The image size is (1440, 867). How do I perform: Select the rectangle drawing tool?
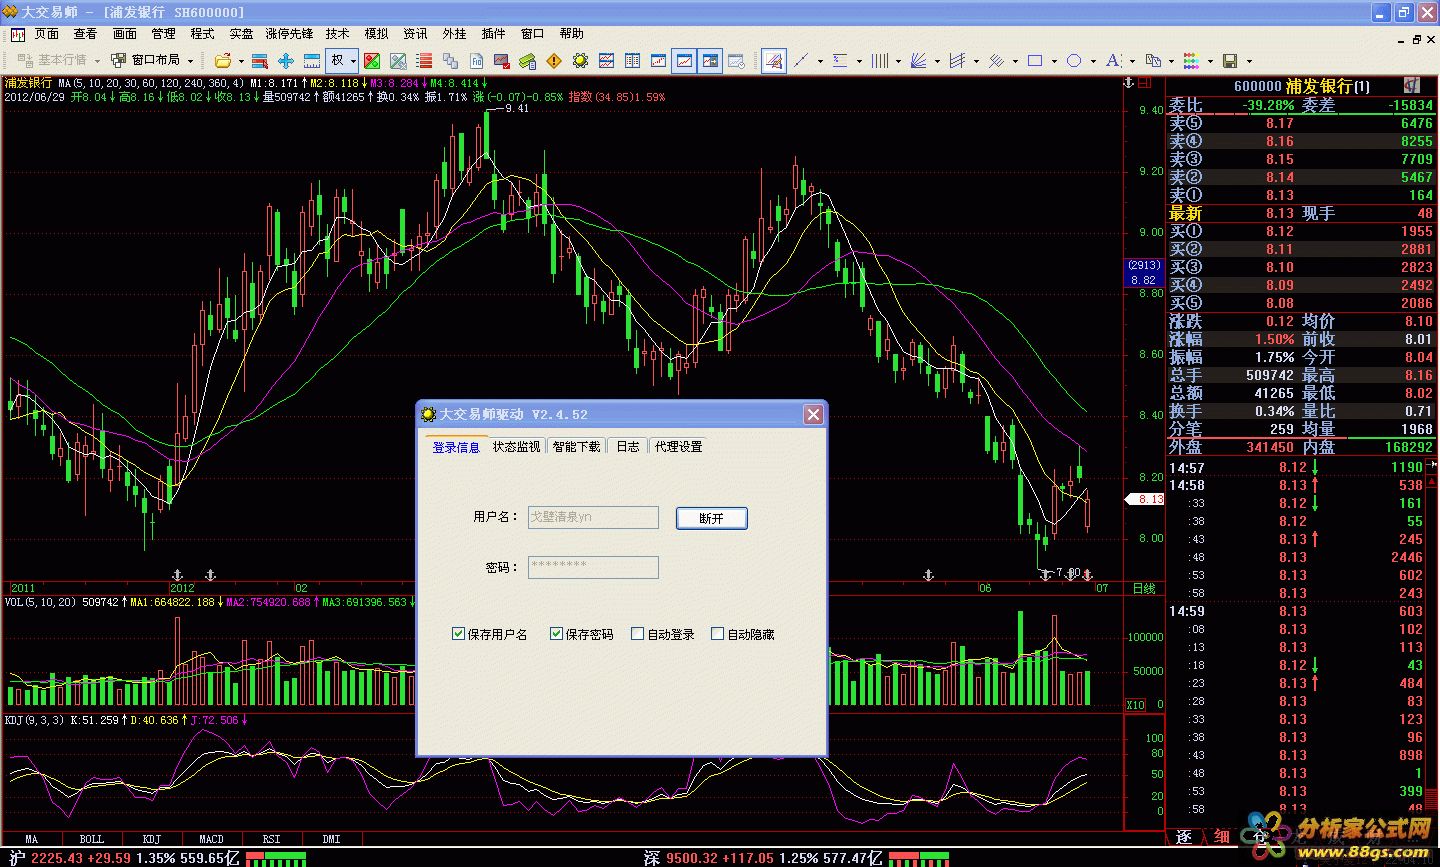pos(1035,61)
